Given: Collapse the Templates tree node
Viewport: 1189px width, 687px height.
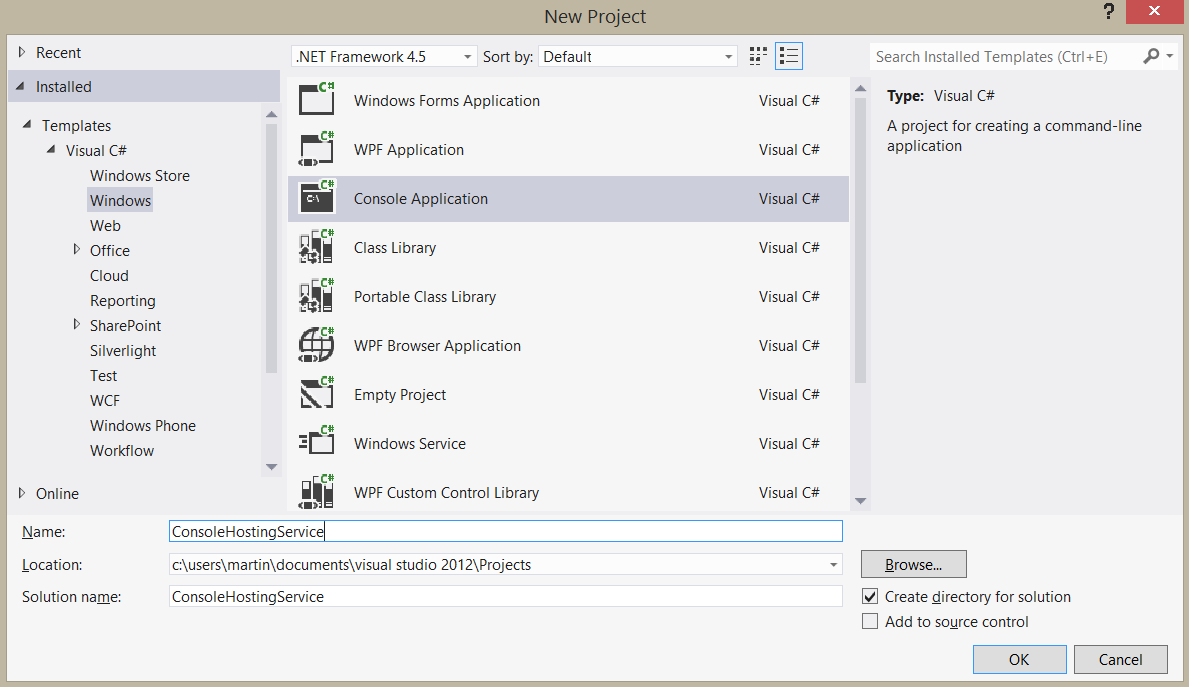Looking at the screenshot, I should point(27,124).
